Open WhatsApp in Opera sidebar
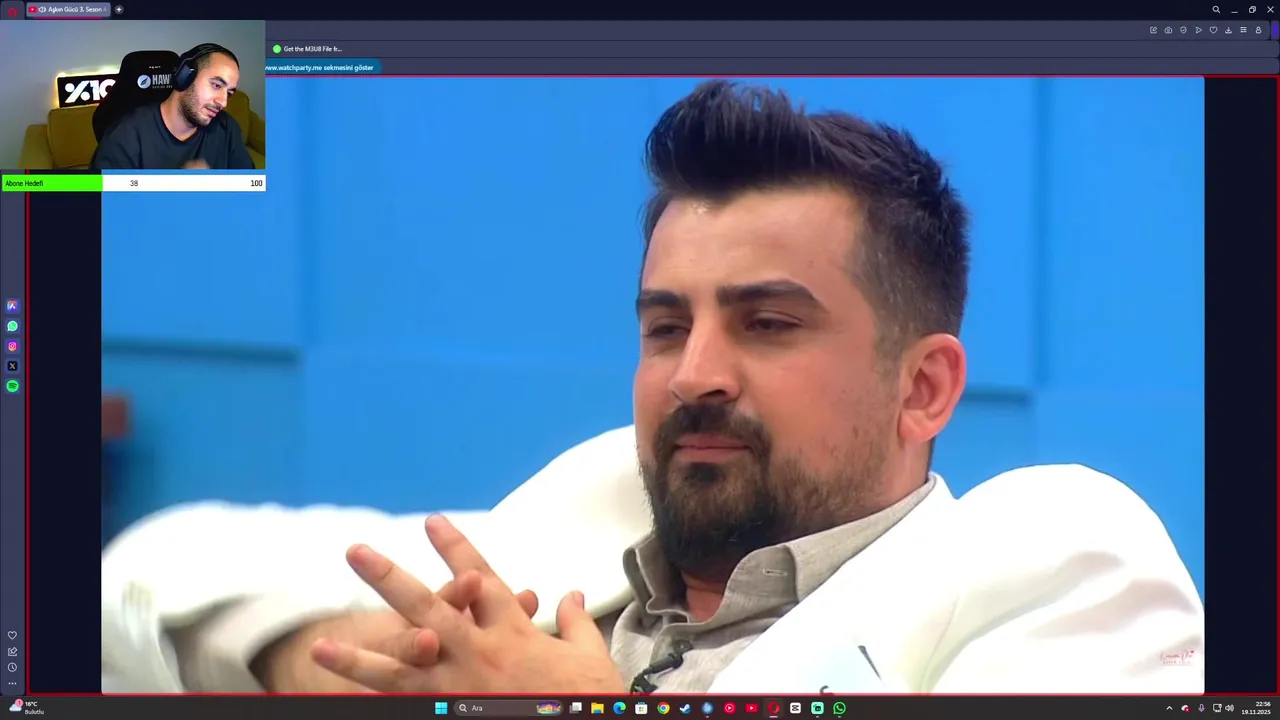This screenshot has width=1280, height=720. (12, 326)
